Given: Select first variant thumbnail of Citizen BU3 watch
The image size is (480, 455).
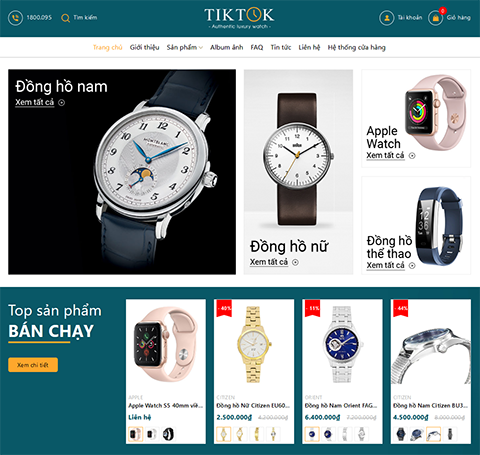Looking at the screenshot, I should (x=401, y=434).
